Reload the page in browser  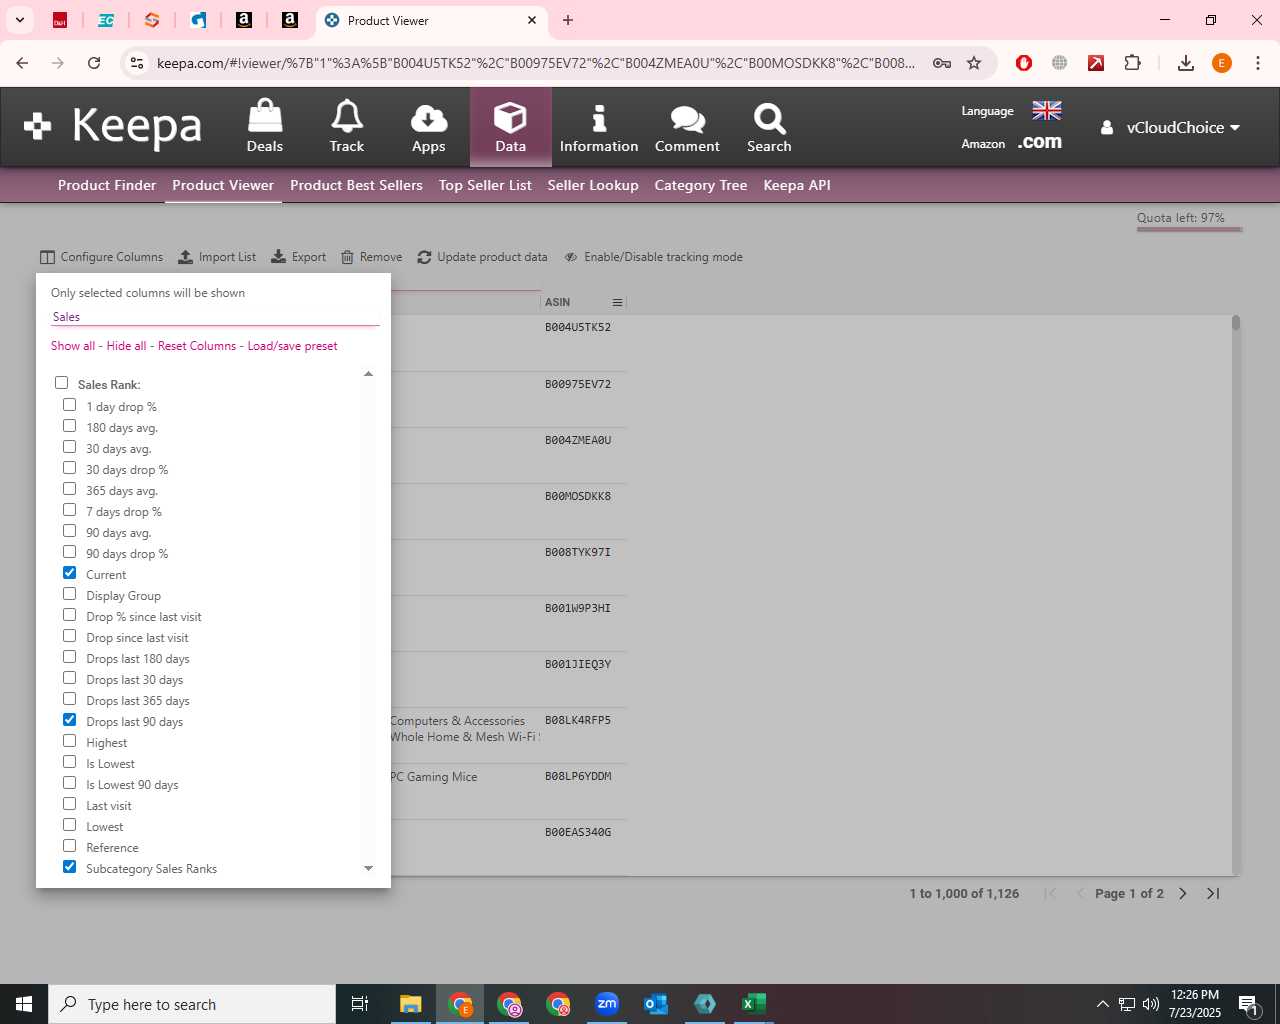point(94,63)
